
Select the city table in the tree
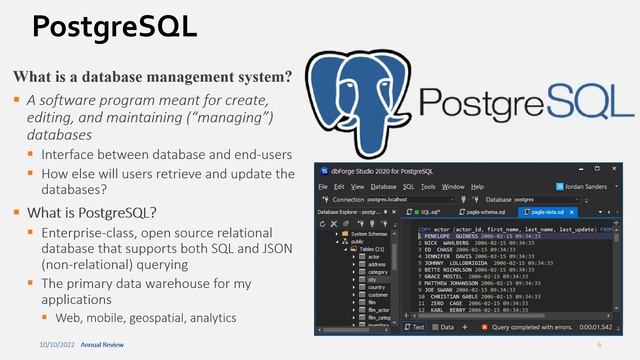point(372,280)
